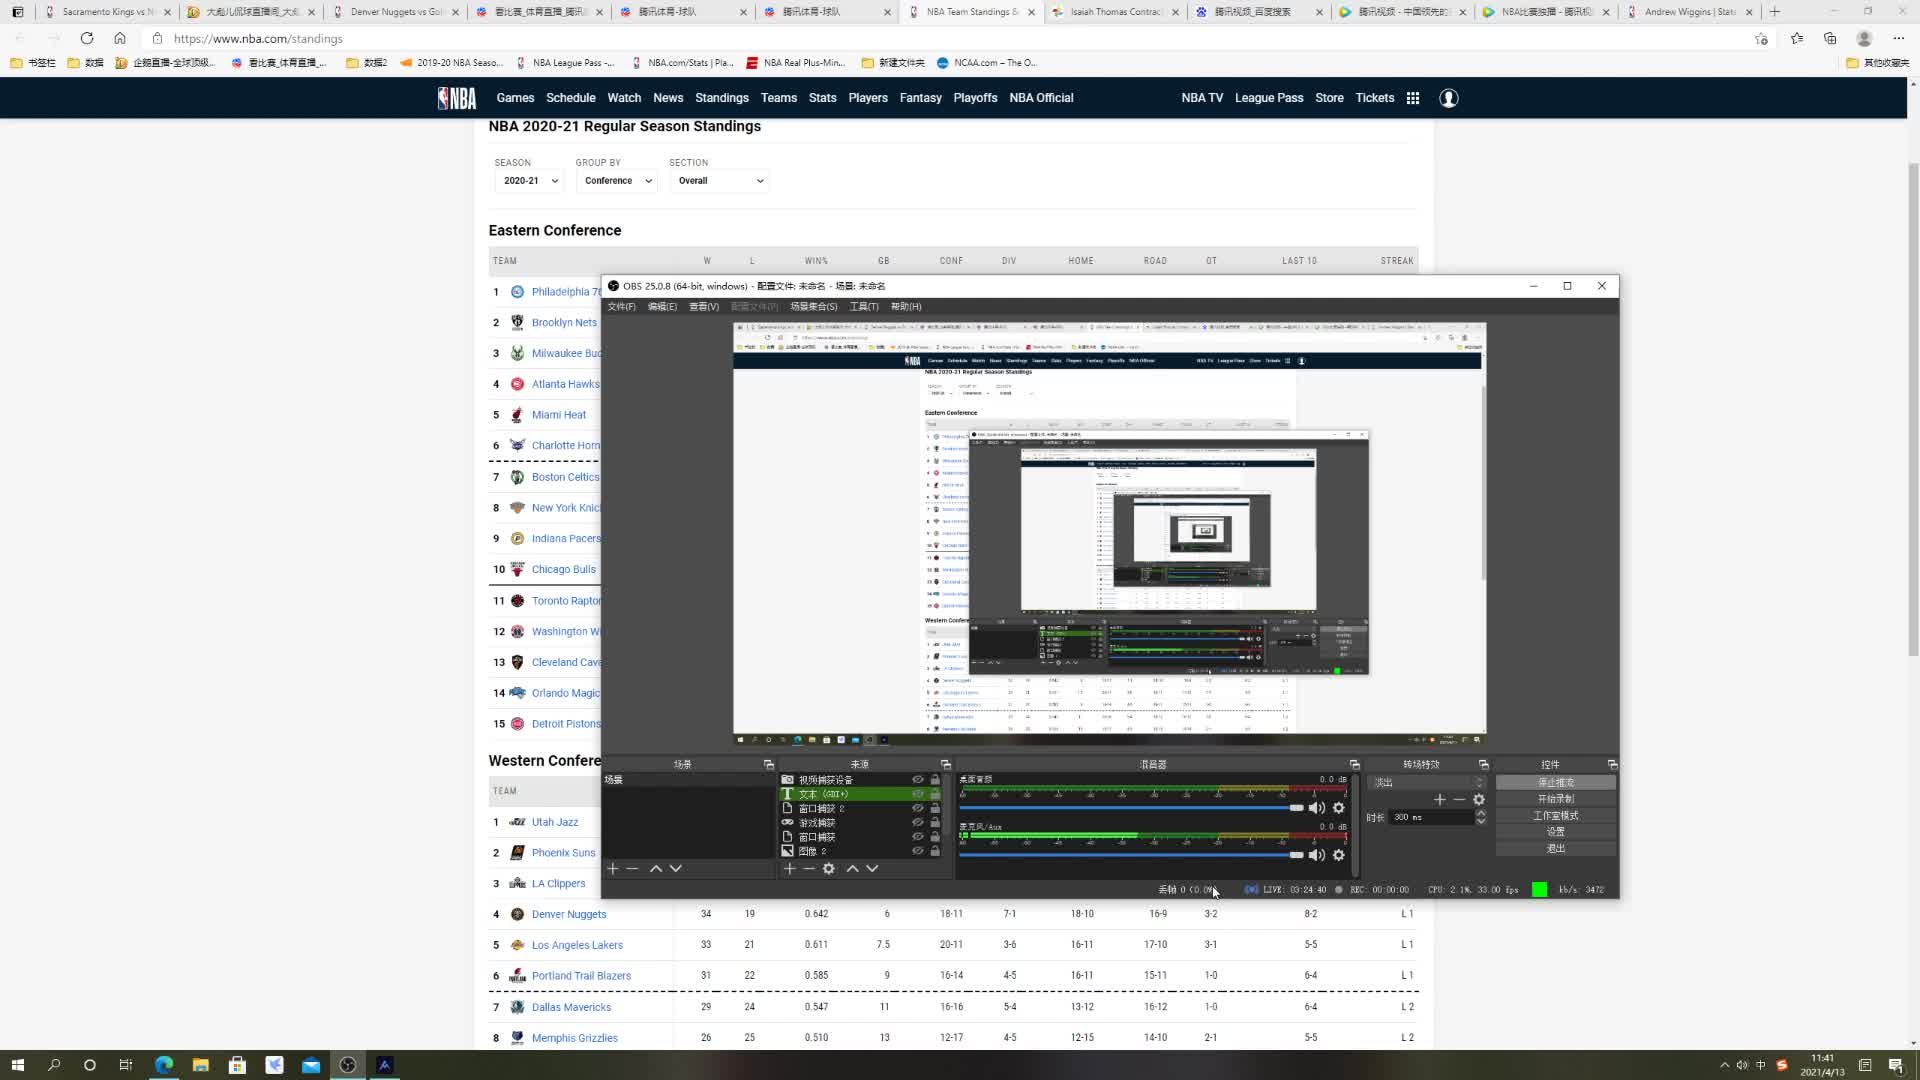Adjust the desktop audio volume slider

[x=1296, y=808]
